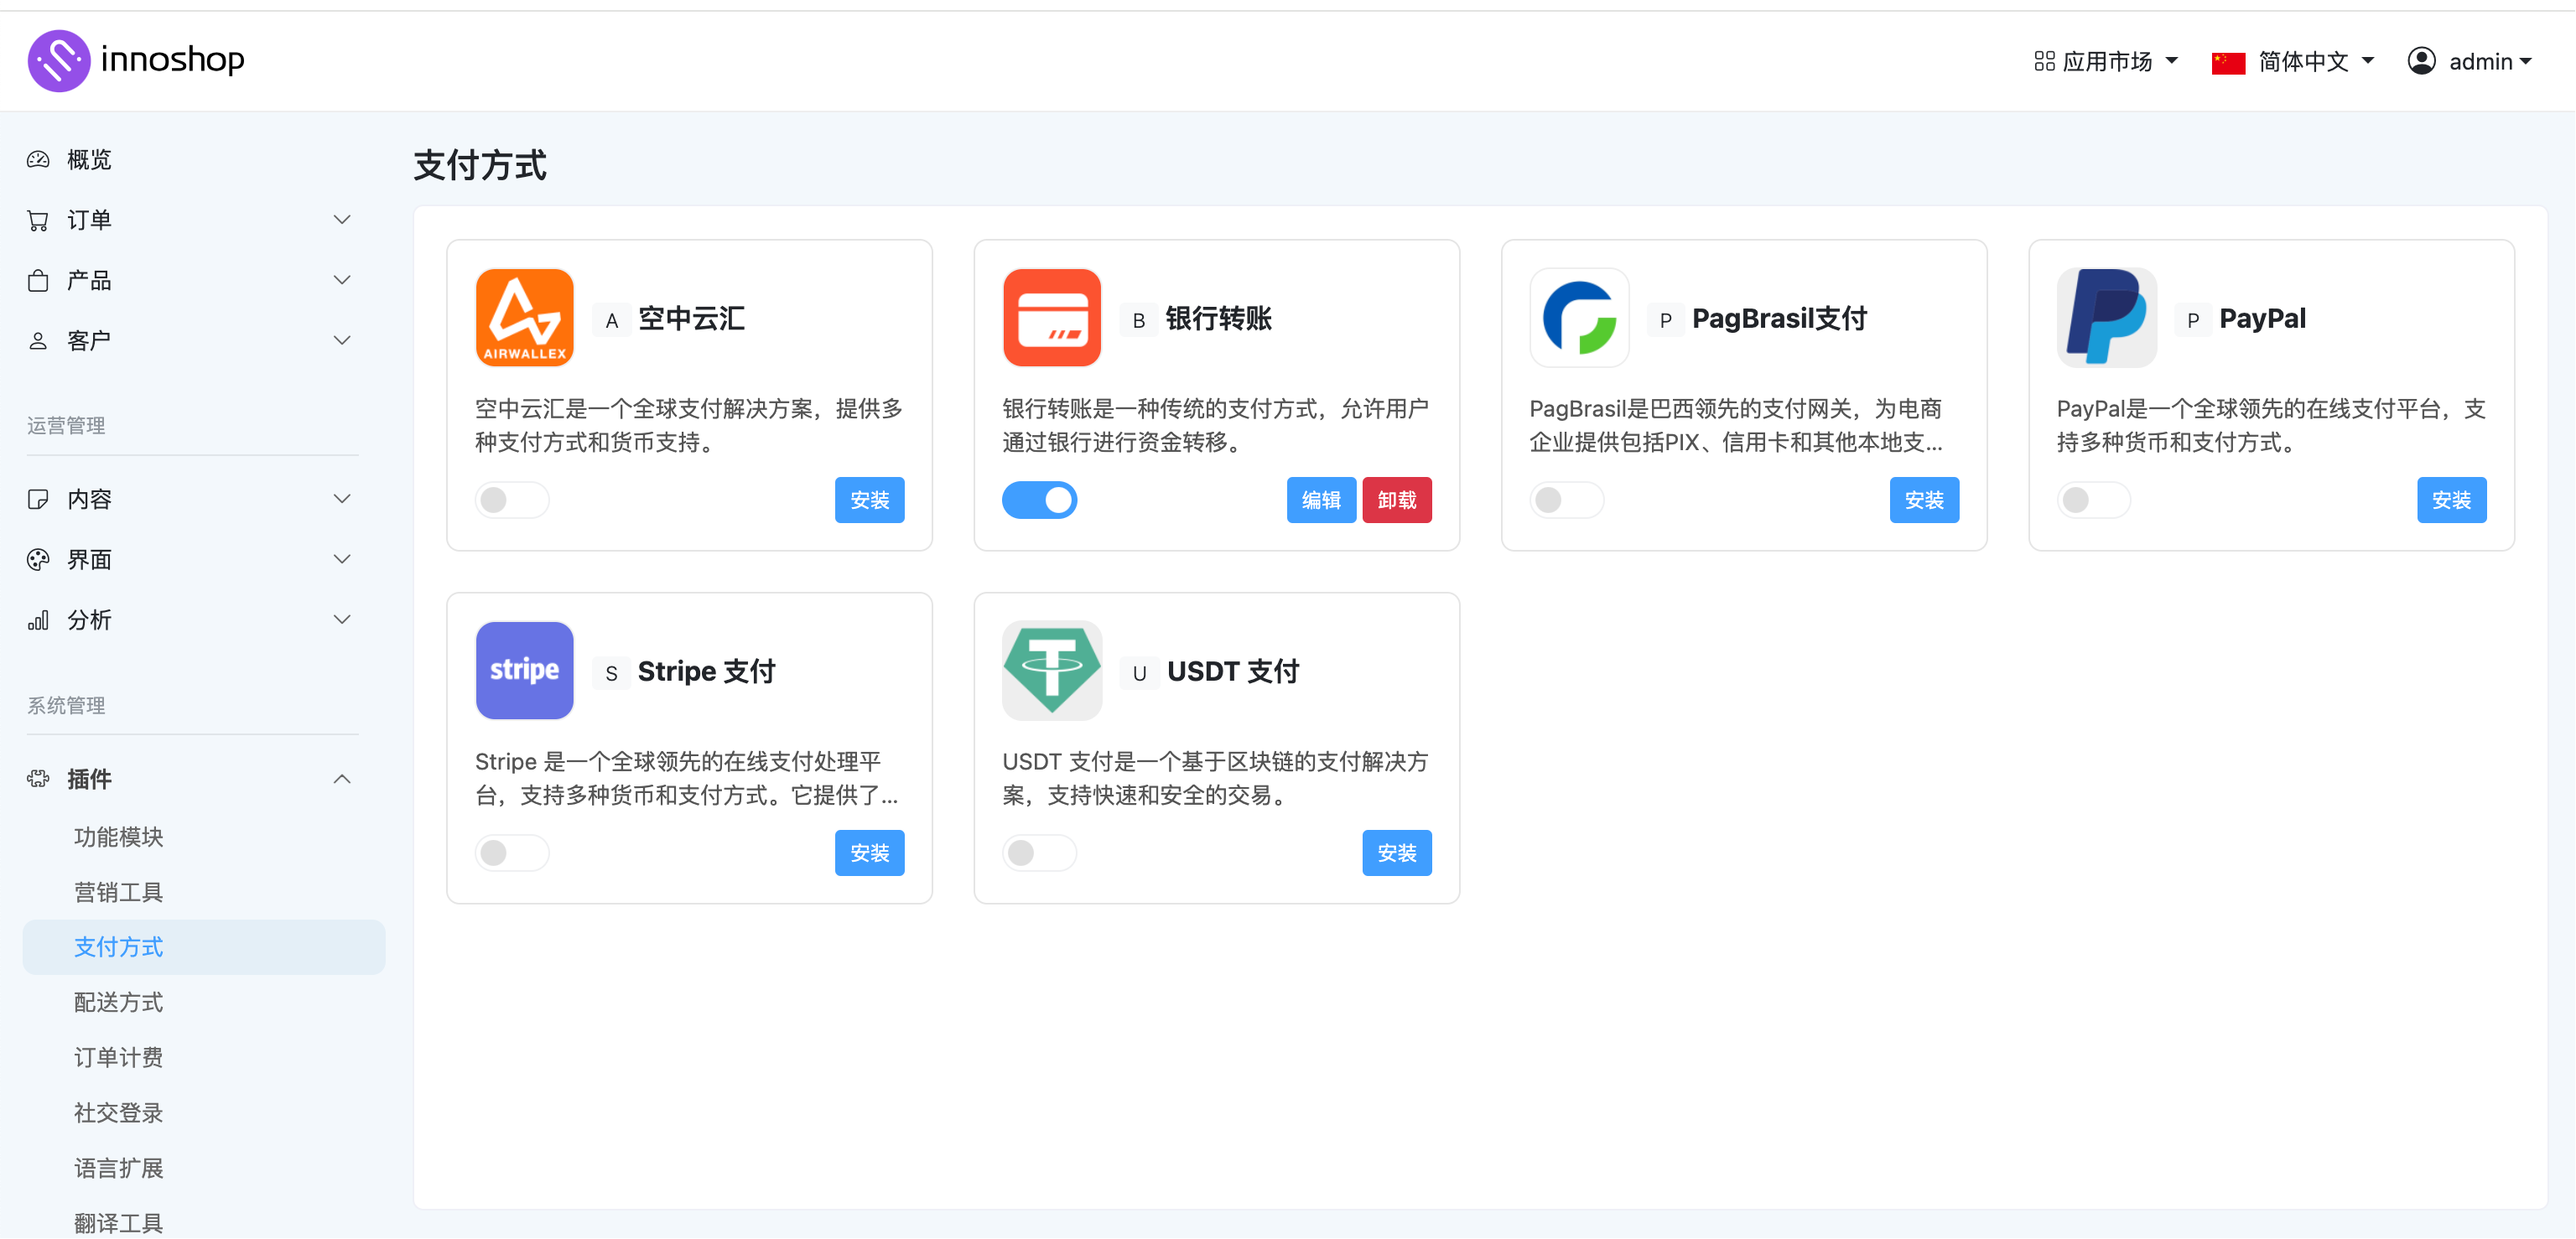
Task: Click the innoshop logo icon
Action: pos(59,60)
